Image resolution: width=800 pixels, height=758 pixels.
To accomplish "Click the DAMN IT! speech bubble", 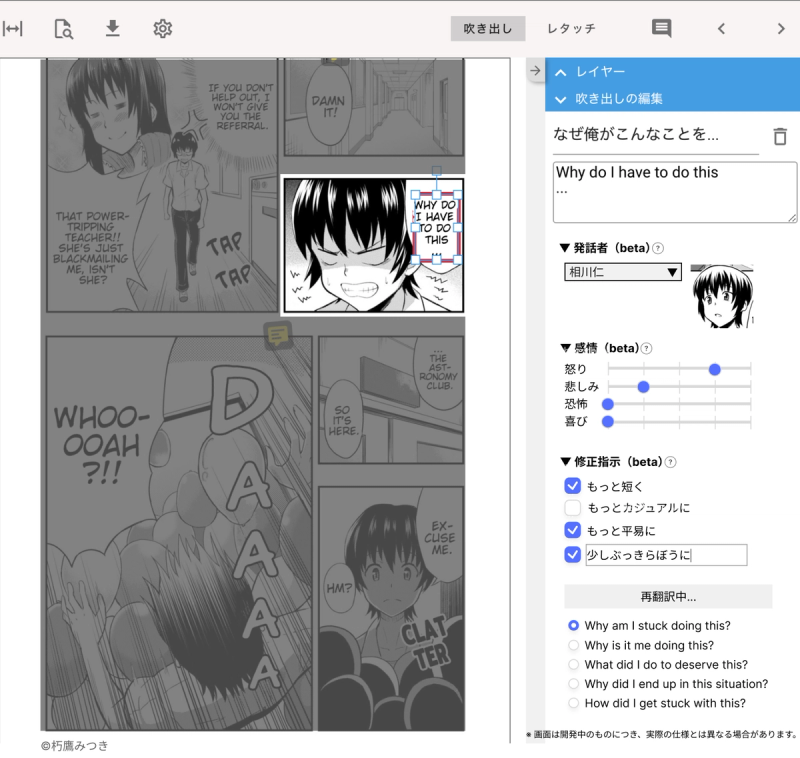I will click(328, 107).
